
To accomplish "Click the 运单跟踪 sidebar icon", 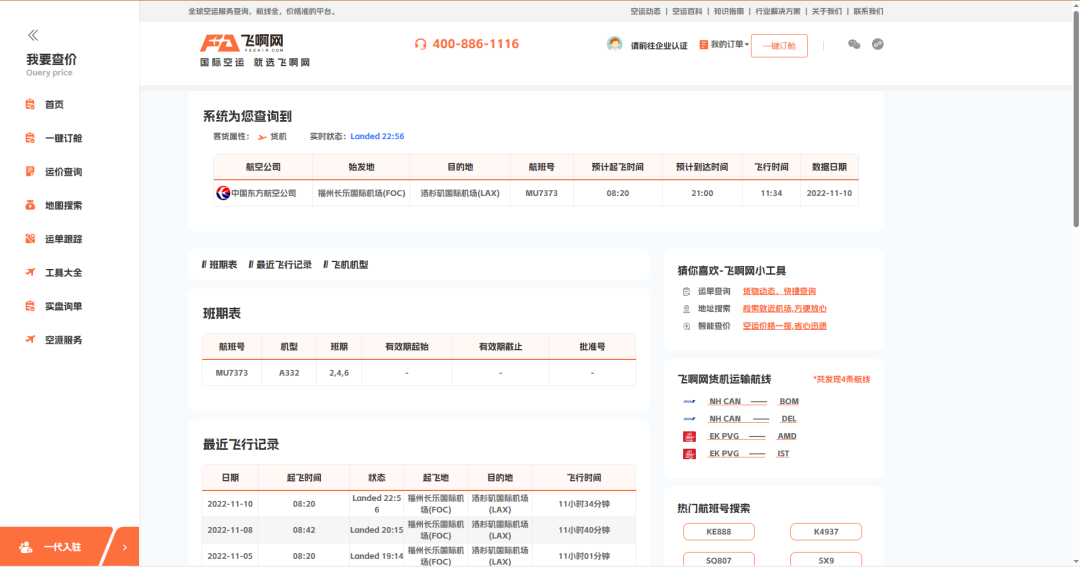I will point(30,239).
